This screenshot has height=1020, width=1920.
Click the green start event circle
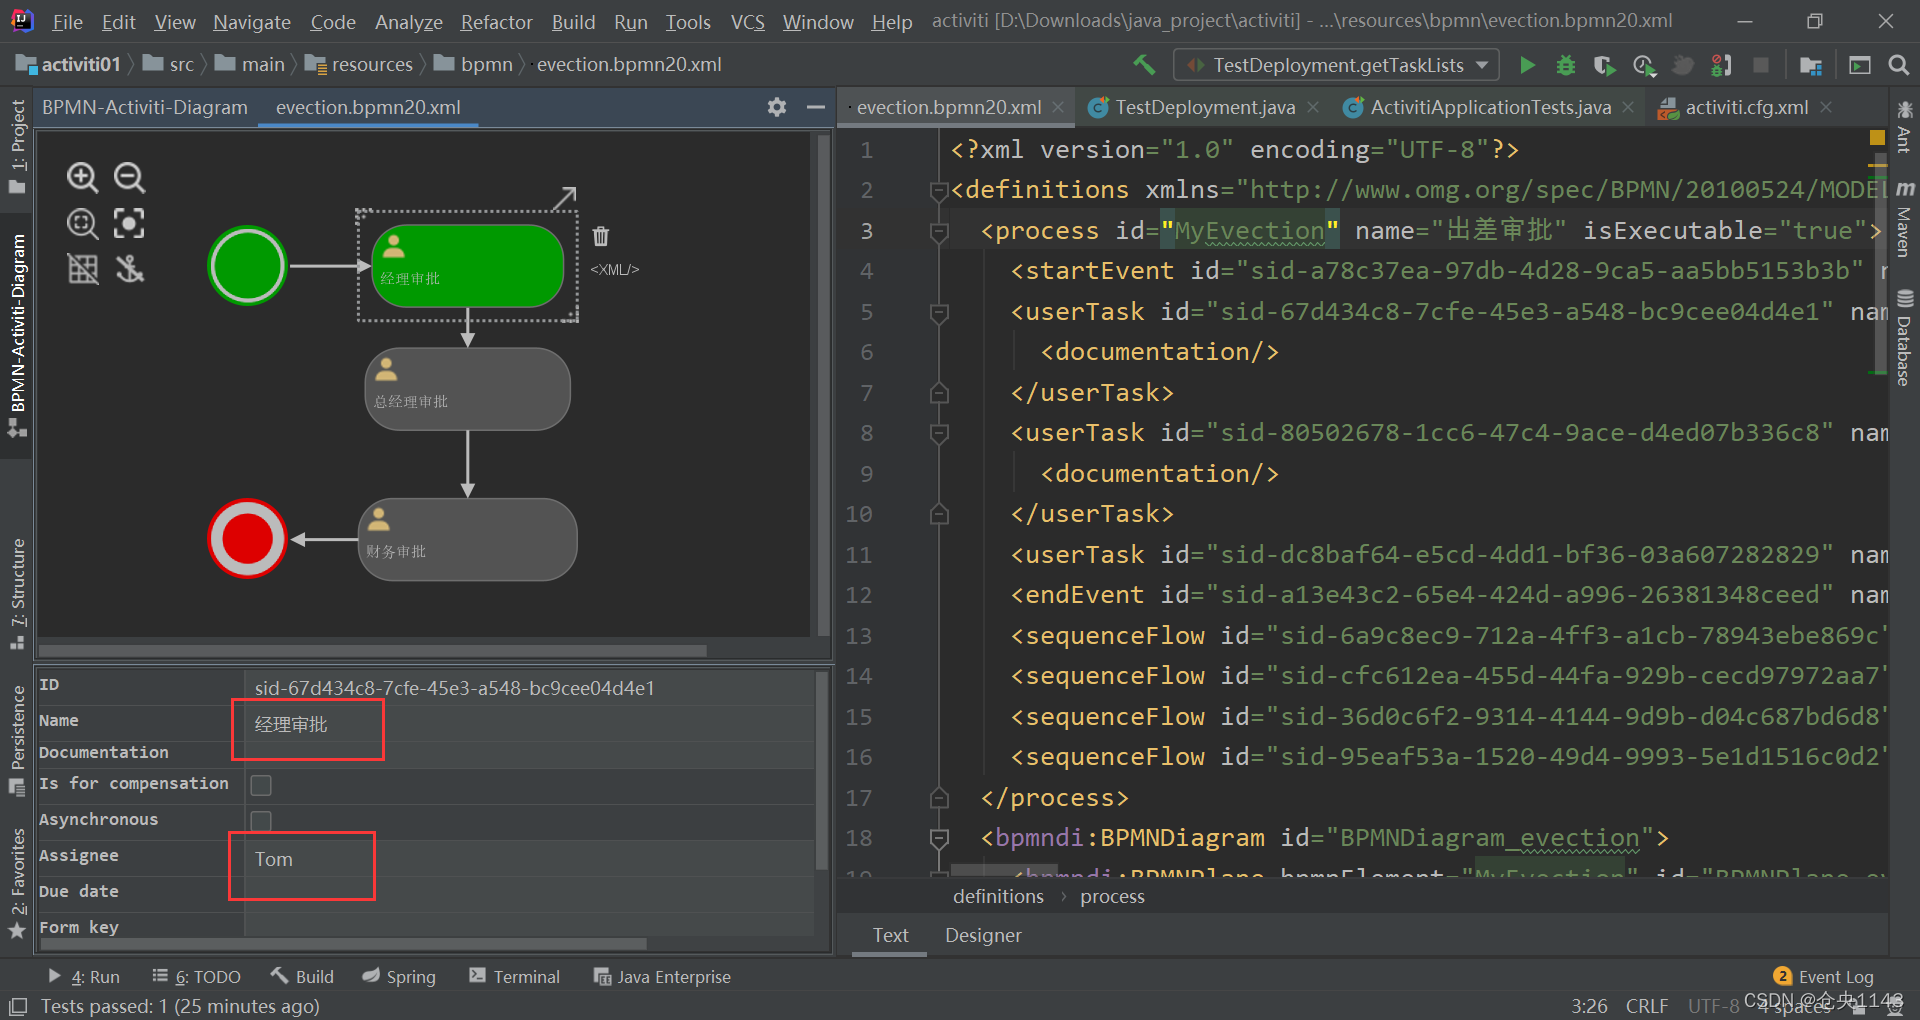click(247, 266)
